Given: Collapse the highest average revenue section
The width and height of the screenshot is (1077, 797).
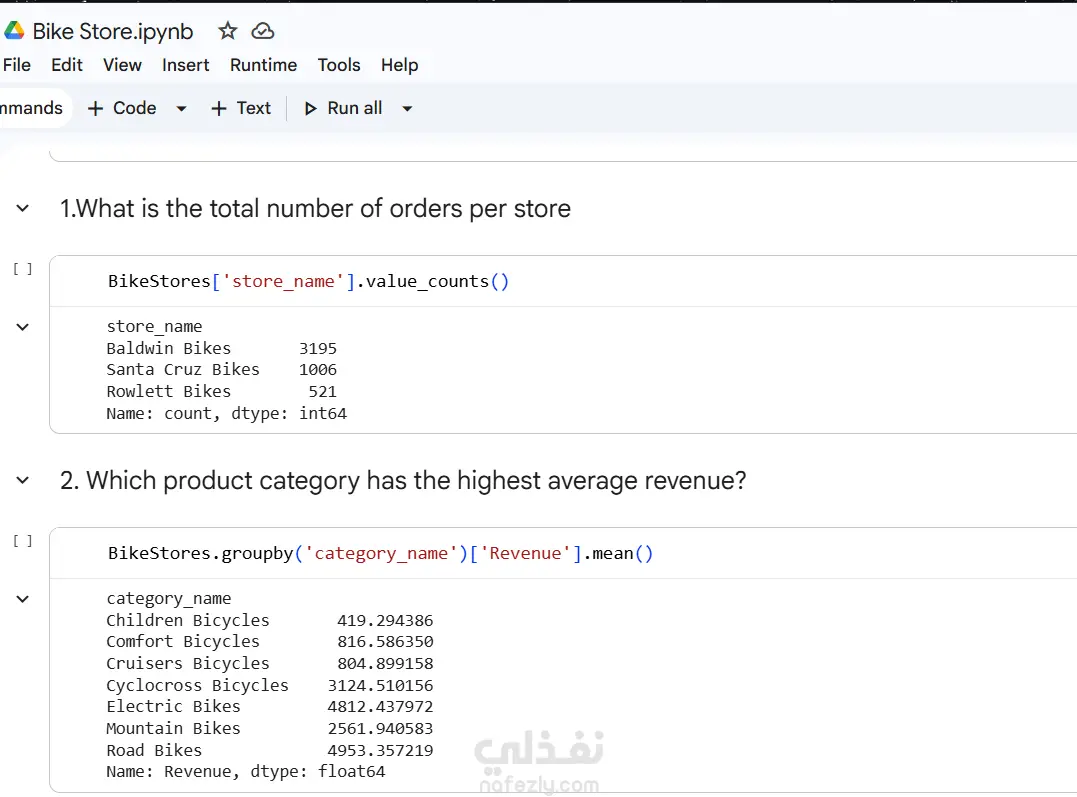Looking at the screenshot, I should coord(23,480).
